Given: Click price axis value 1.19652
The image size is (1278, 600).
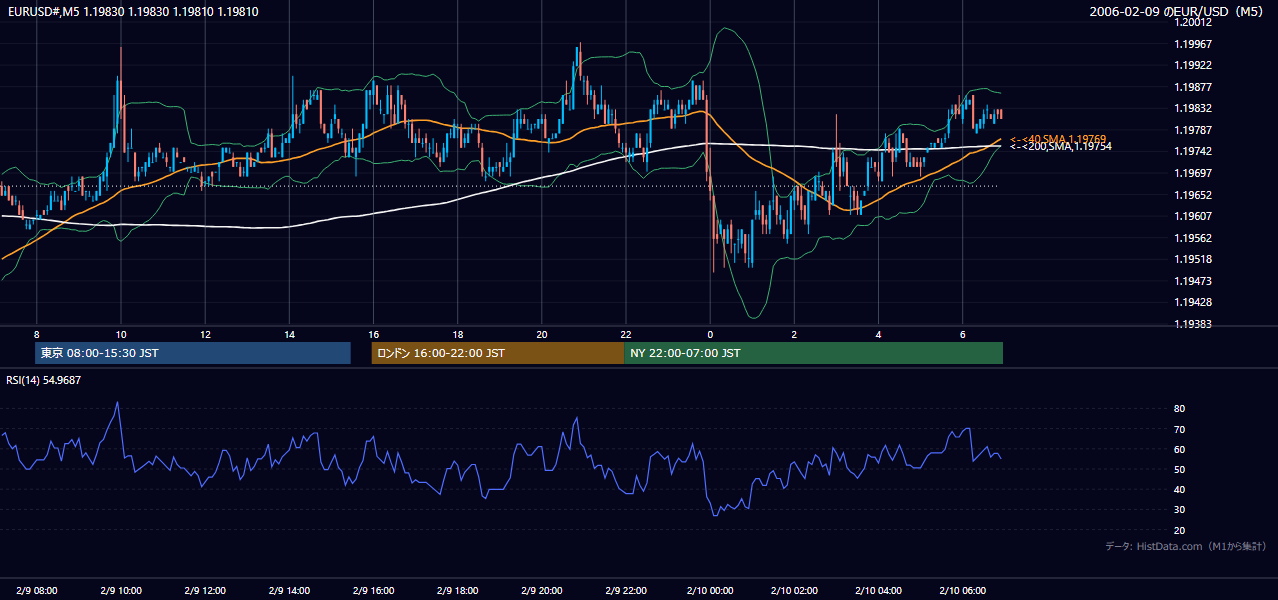Looking at the screenshot, I should [x=1195, y=195].
